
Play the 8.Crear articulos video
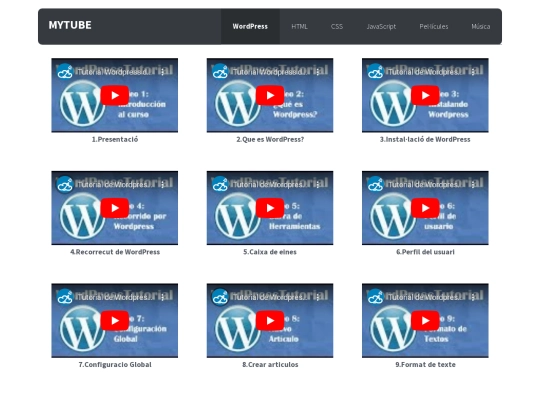270,321
